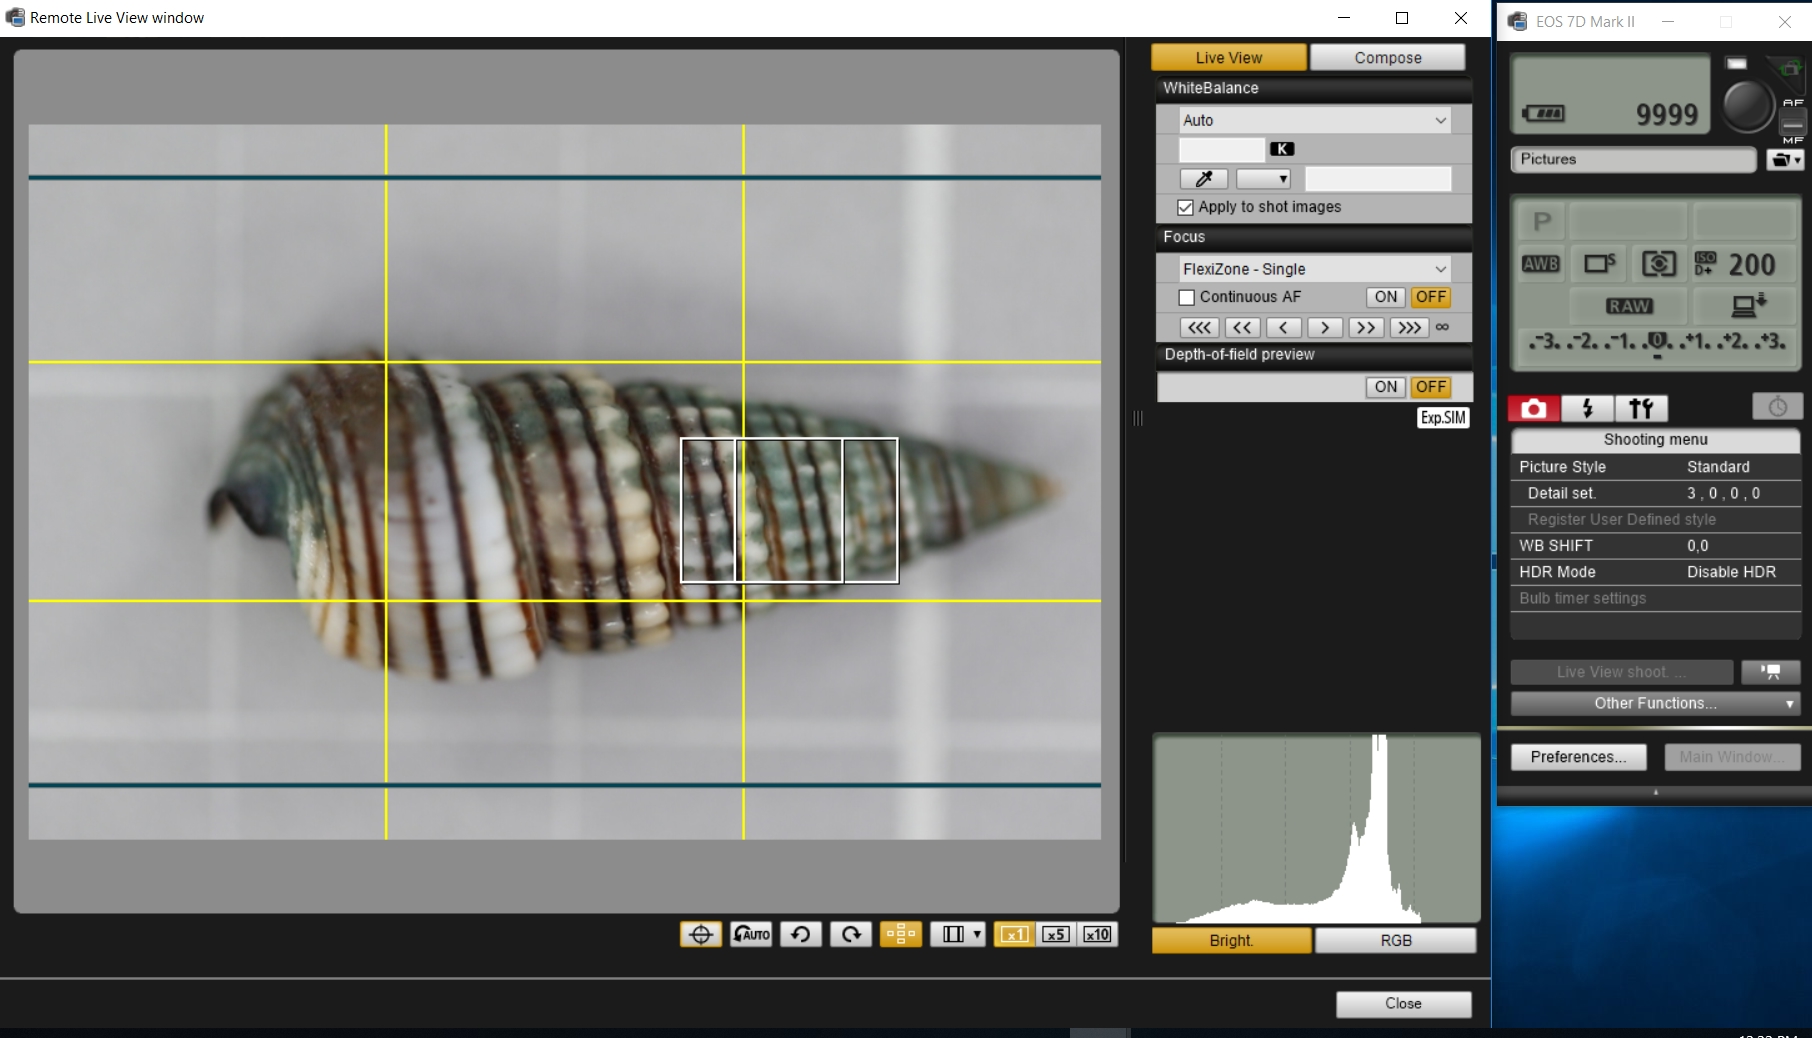Enable the Continuous AF checkbox
1812x1038 pixels.
[x=1187, y=297]
